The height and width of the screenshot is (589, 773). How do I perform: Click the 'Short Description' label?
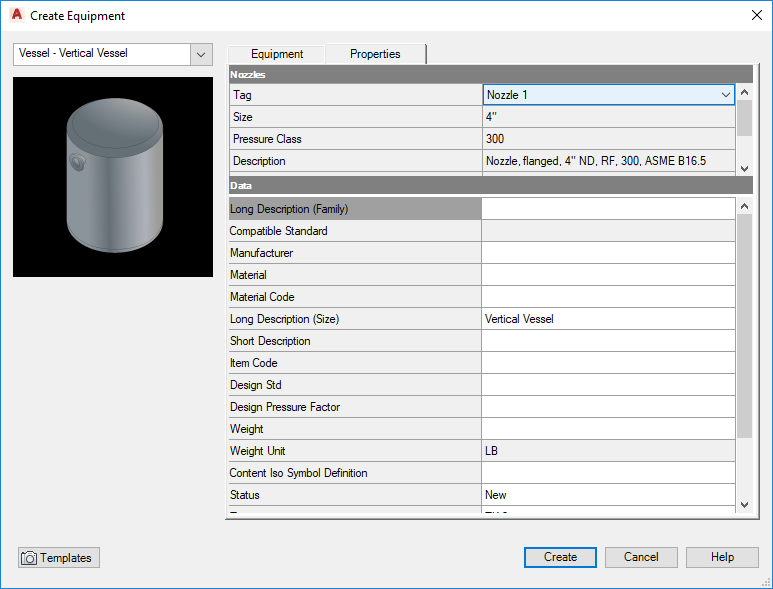click(270, 341)
